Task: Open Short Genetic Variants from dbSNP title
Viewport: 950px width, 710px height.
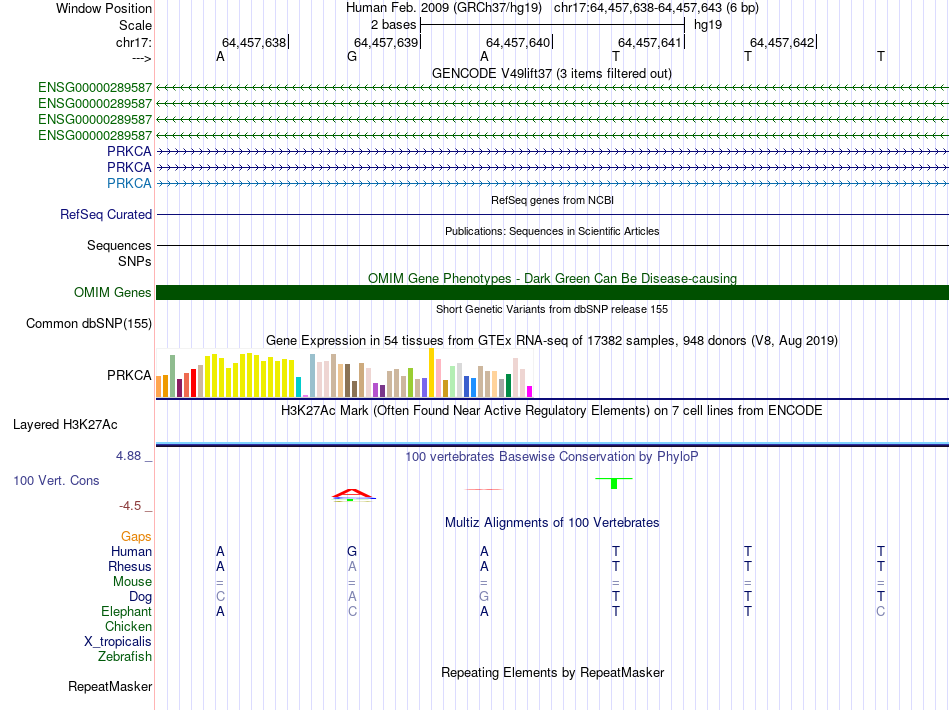Action: coord(552,309)
